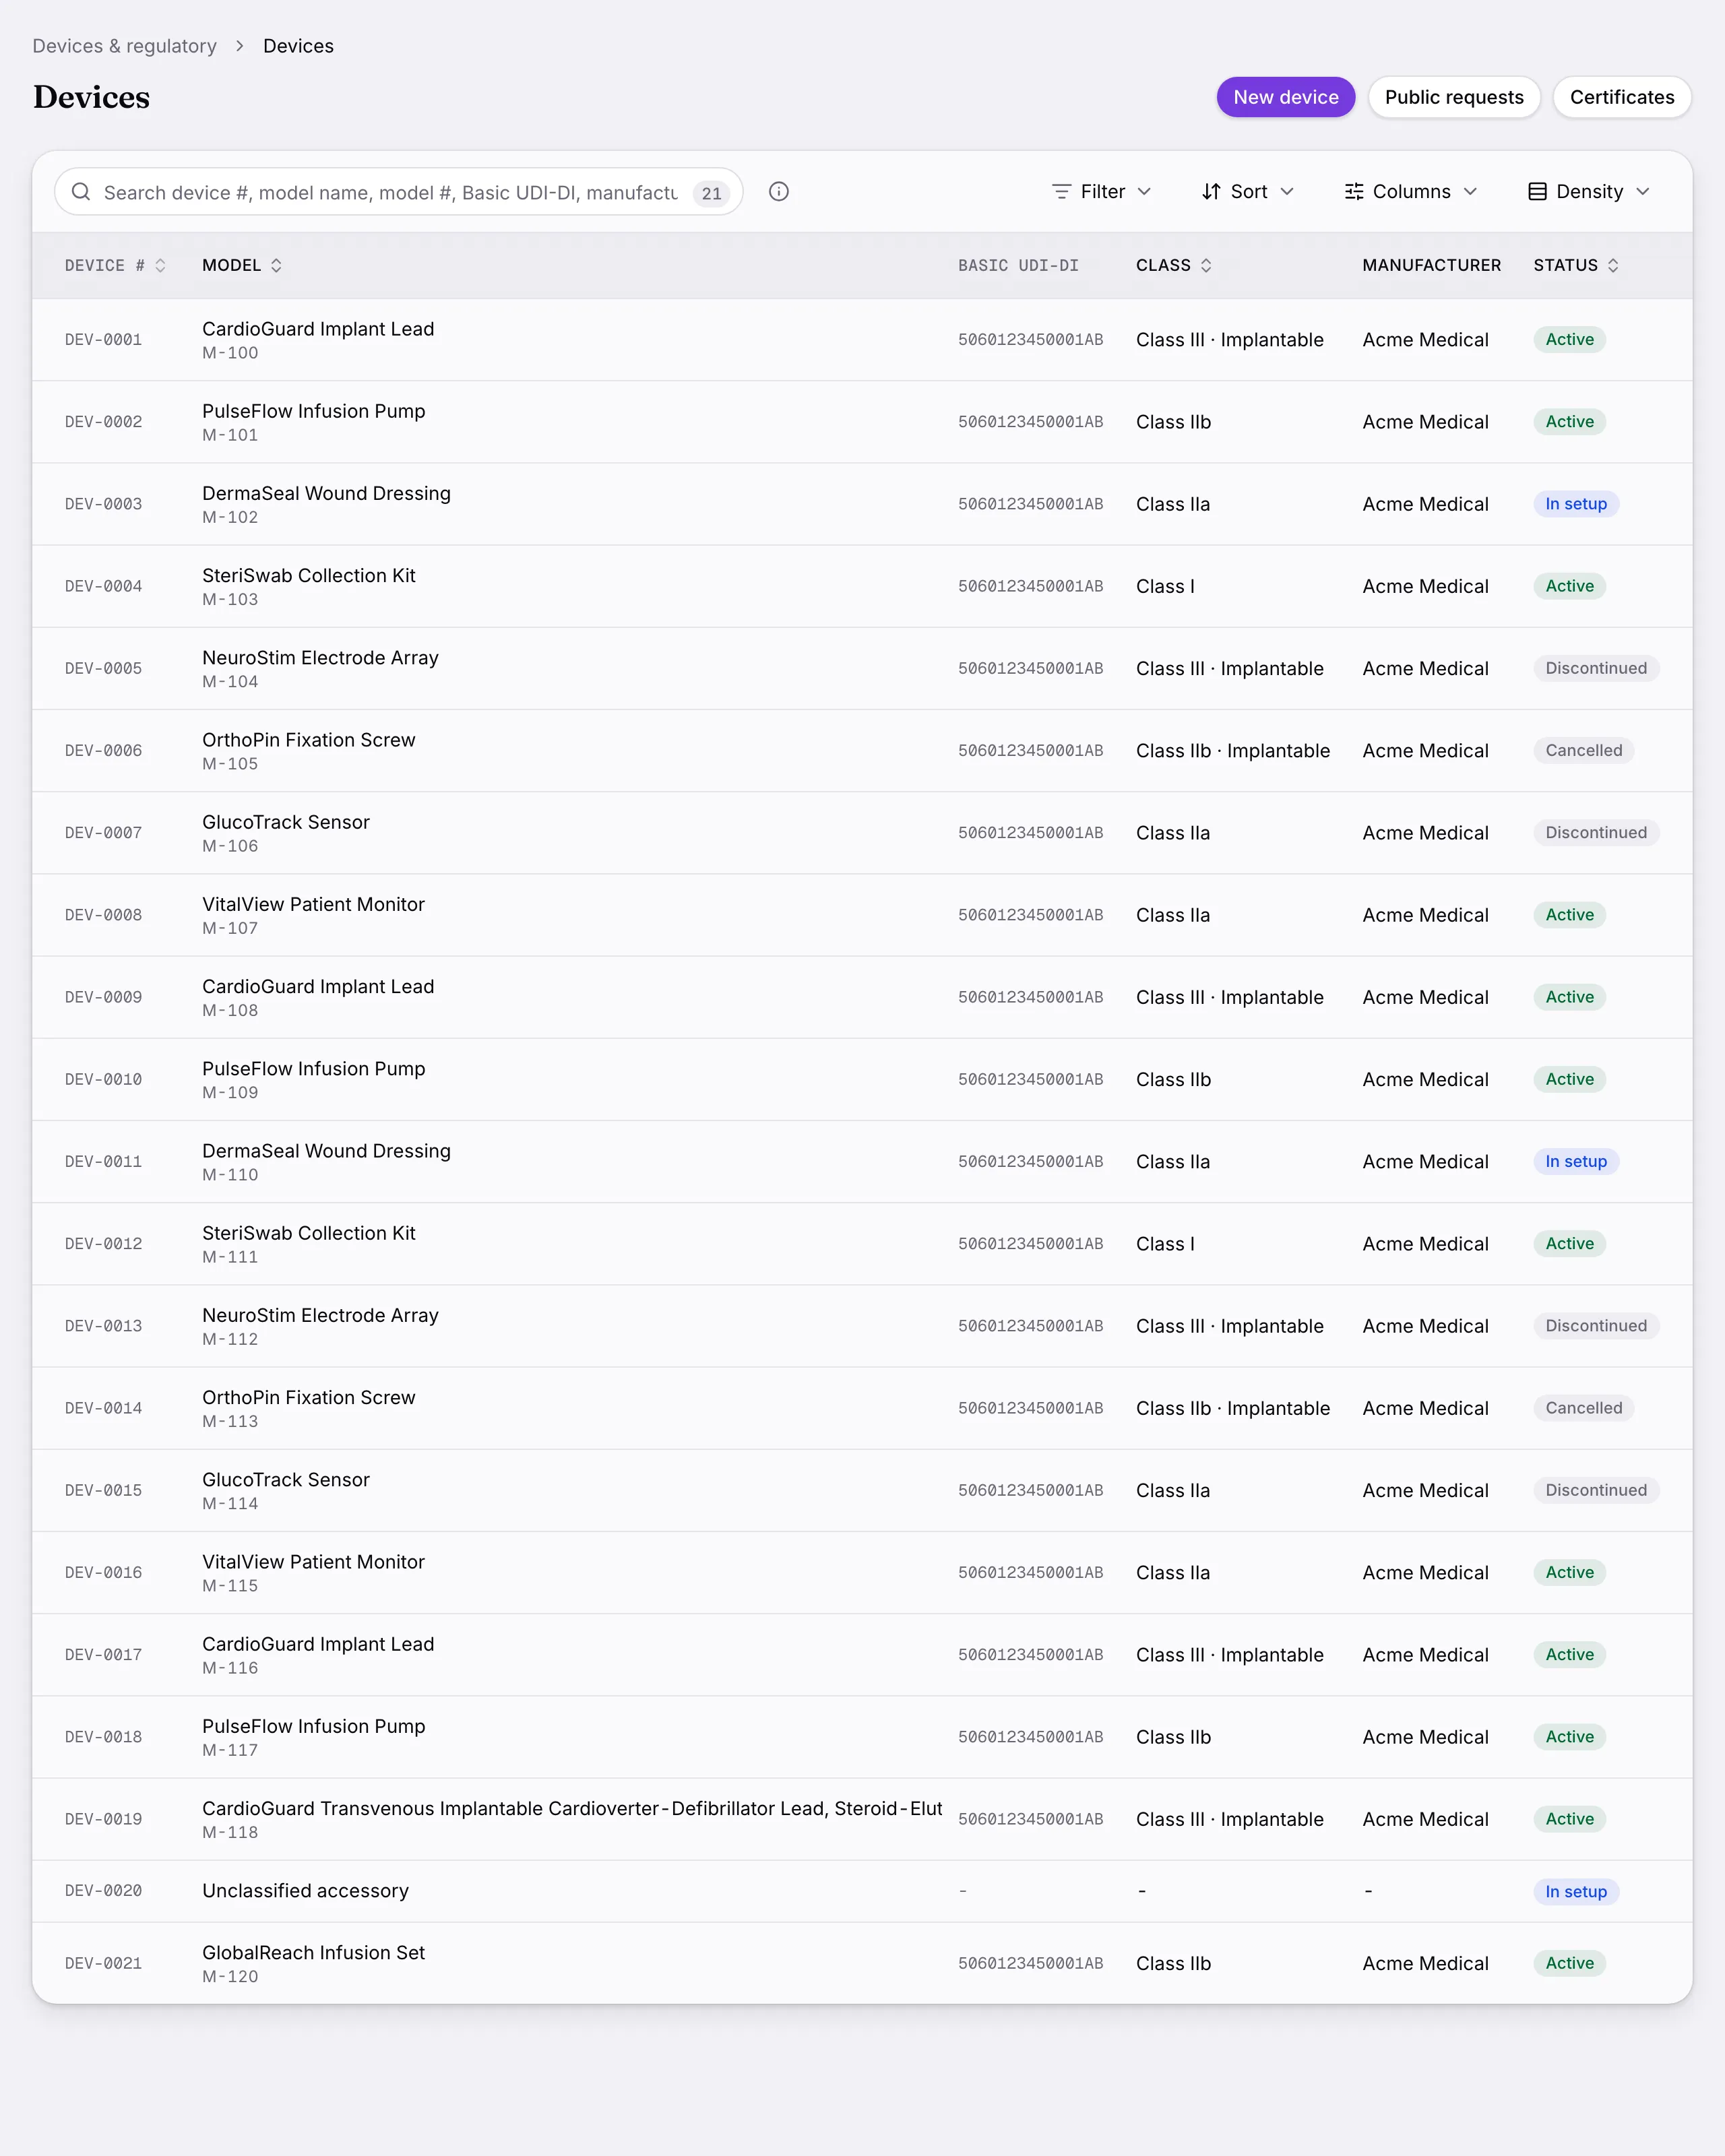The image size is (1725, 2156).
Task: Open DermaSeal Wound Dressing M-102
Action: click(326, 504)
